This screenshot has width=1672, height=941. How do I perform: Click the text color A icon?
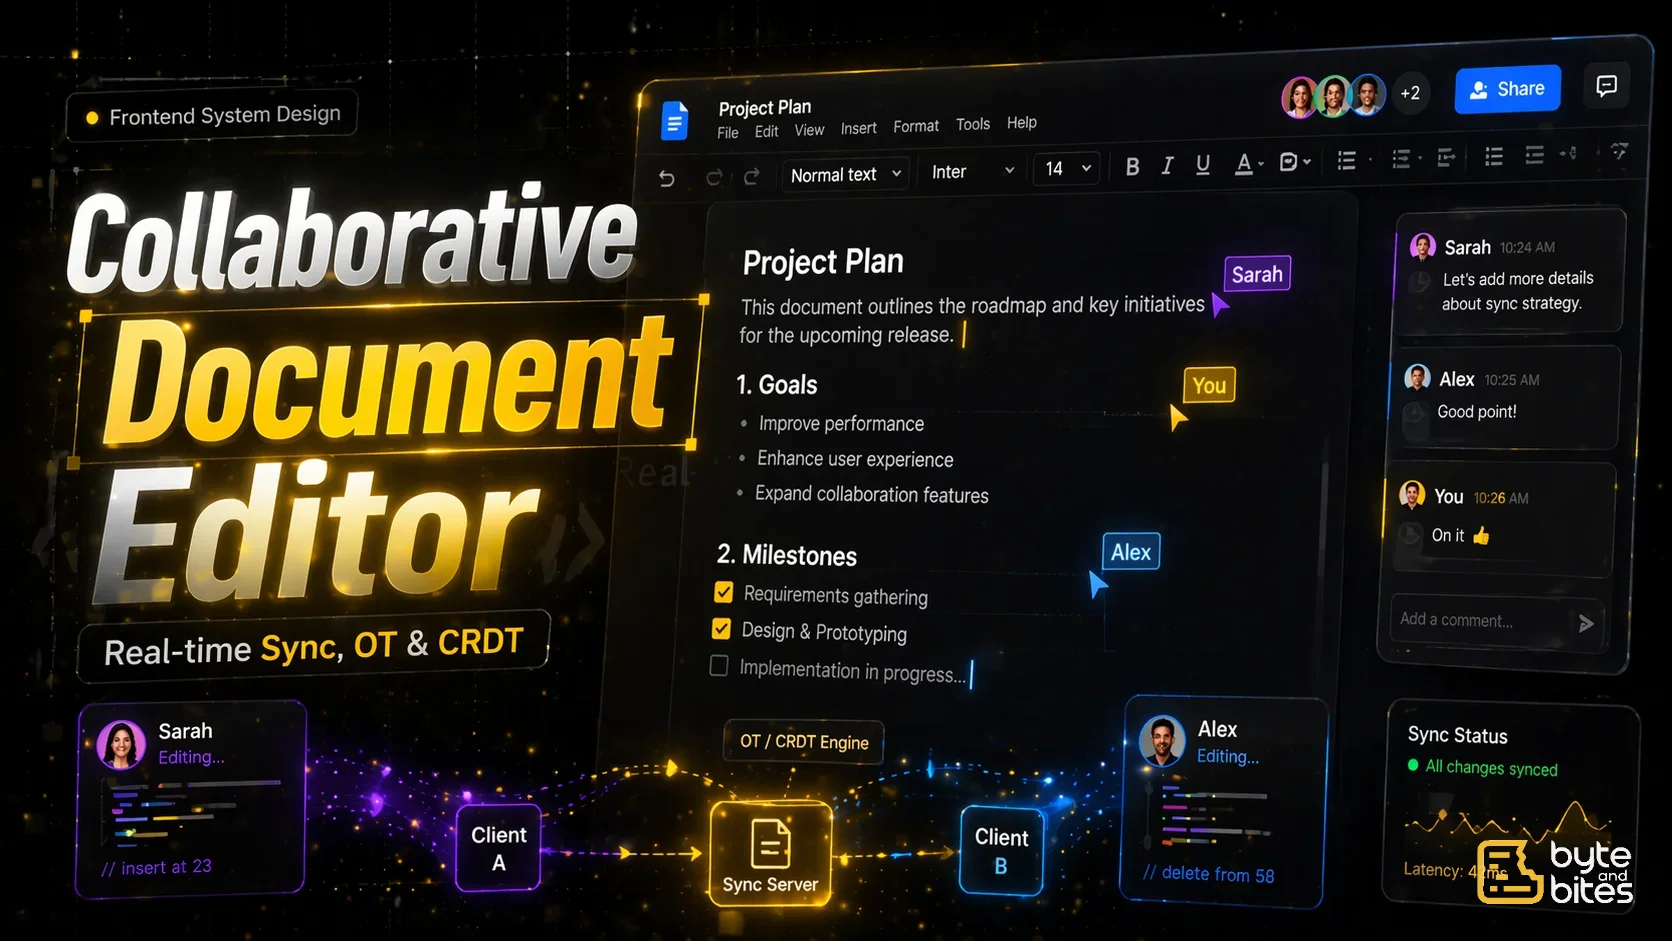point(1243,163)
